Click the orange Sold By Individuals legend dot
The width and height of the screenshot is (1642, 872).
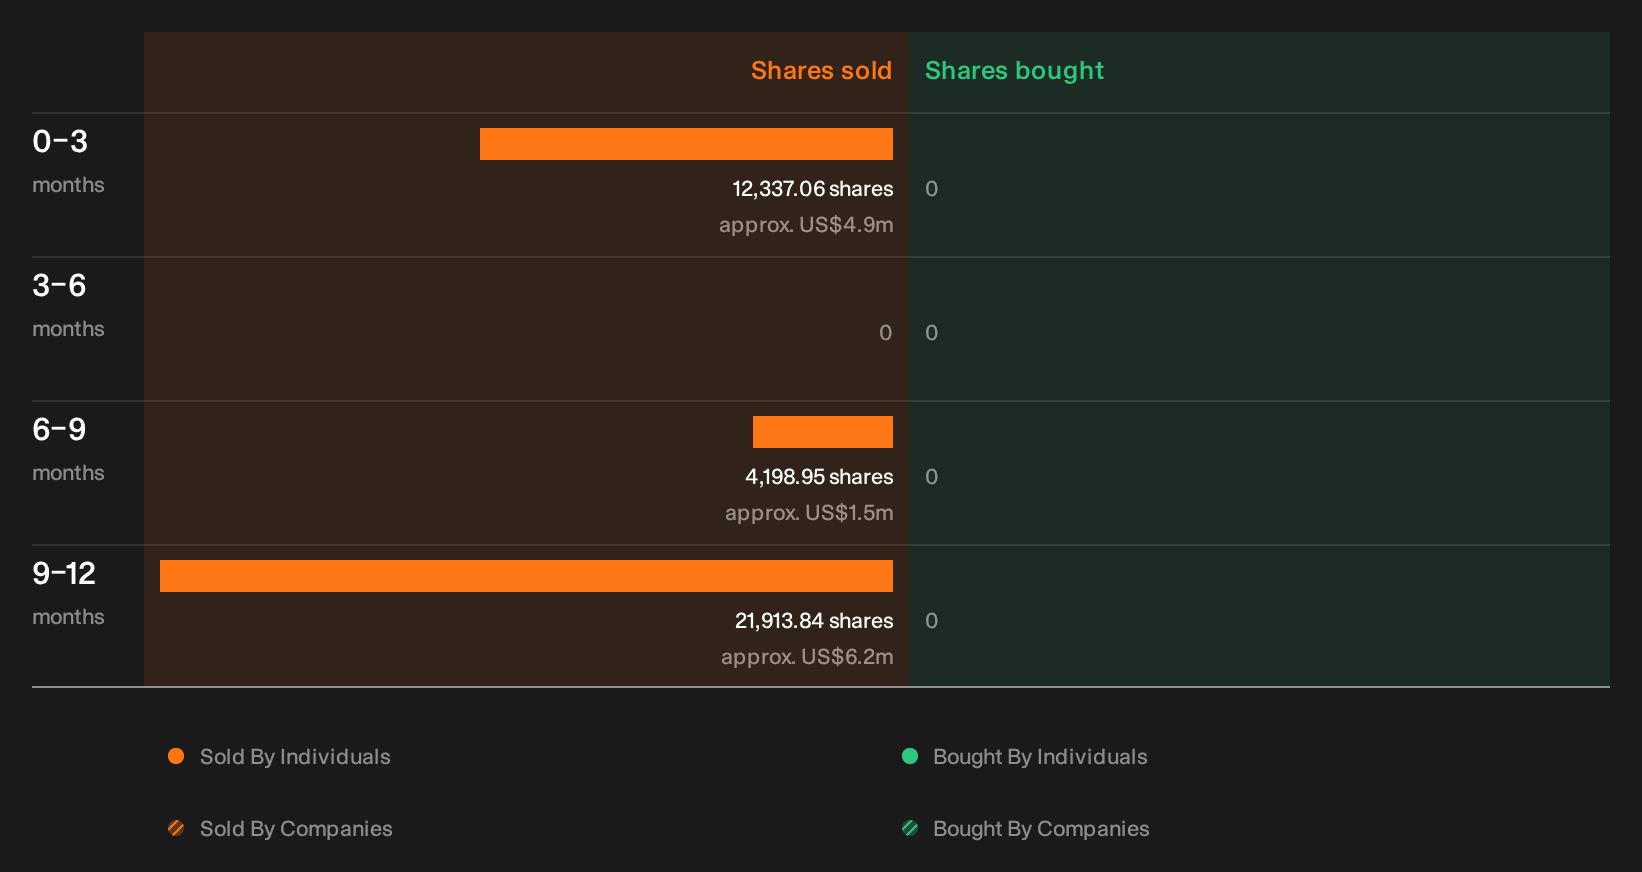pyautogui.click(x=176, y=756)
